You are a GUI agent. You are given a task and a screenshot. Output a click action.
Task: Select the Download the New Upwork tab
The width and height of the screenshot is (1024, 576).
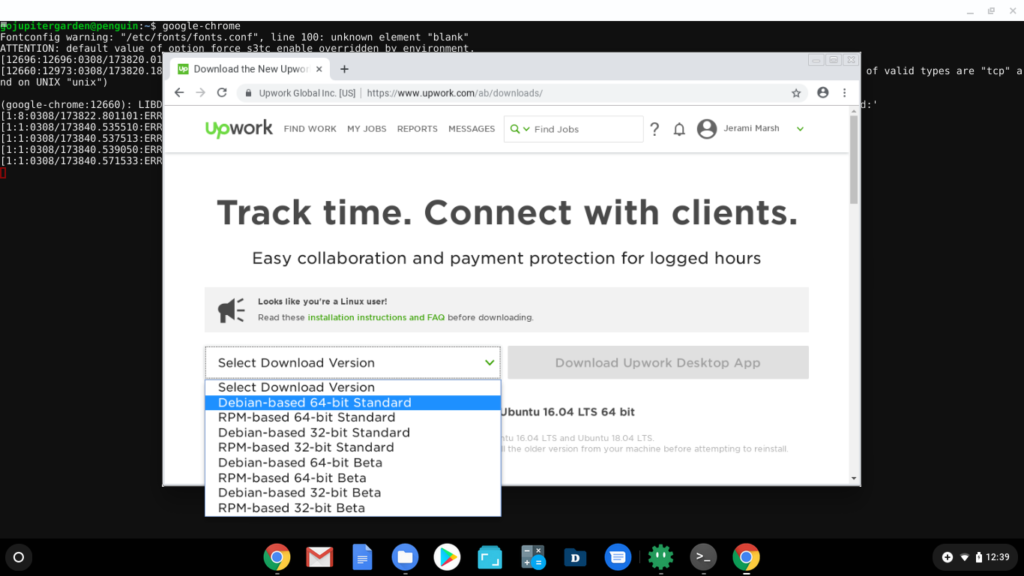[250, 69]
